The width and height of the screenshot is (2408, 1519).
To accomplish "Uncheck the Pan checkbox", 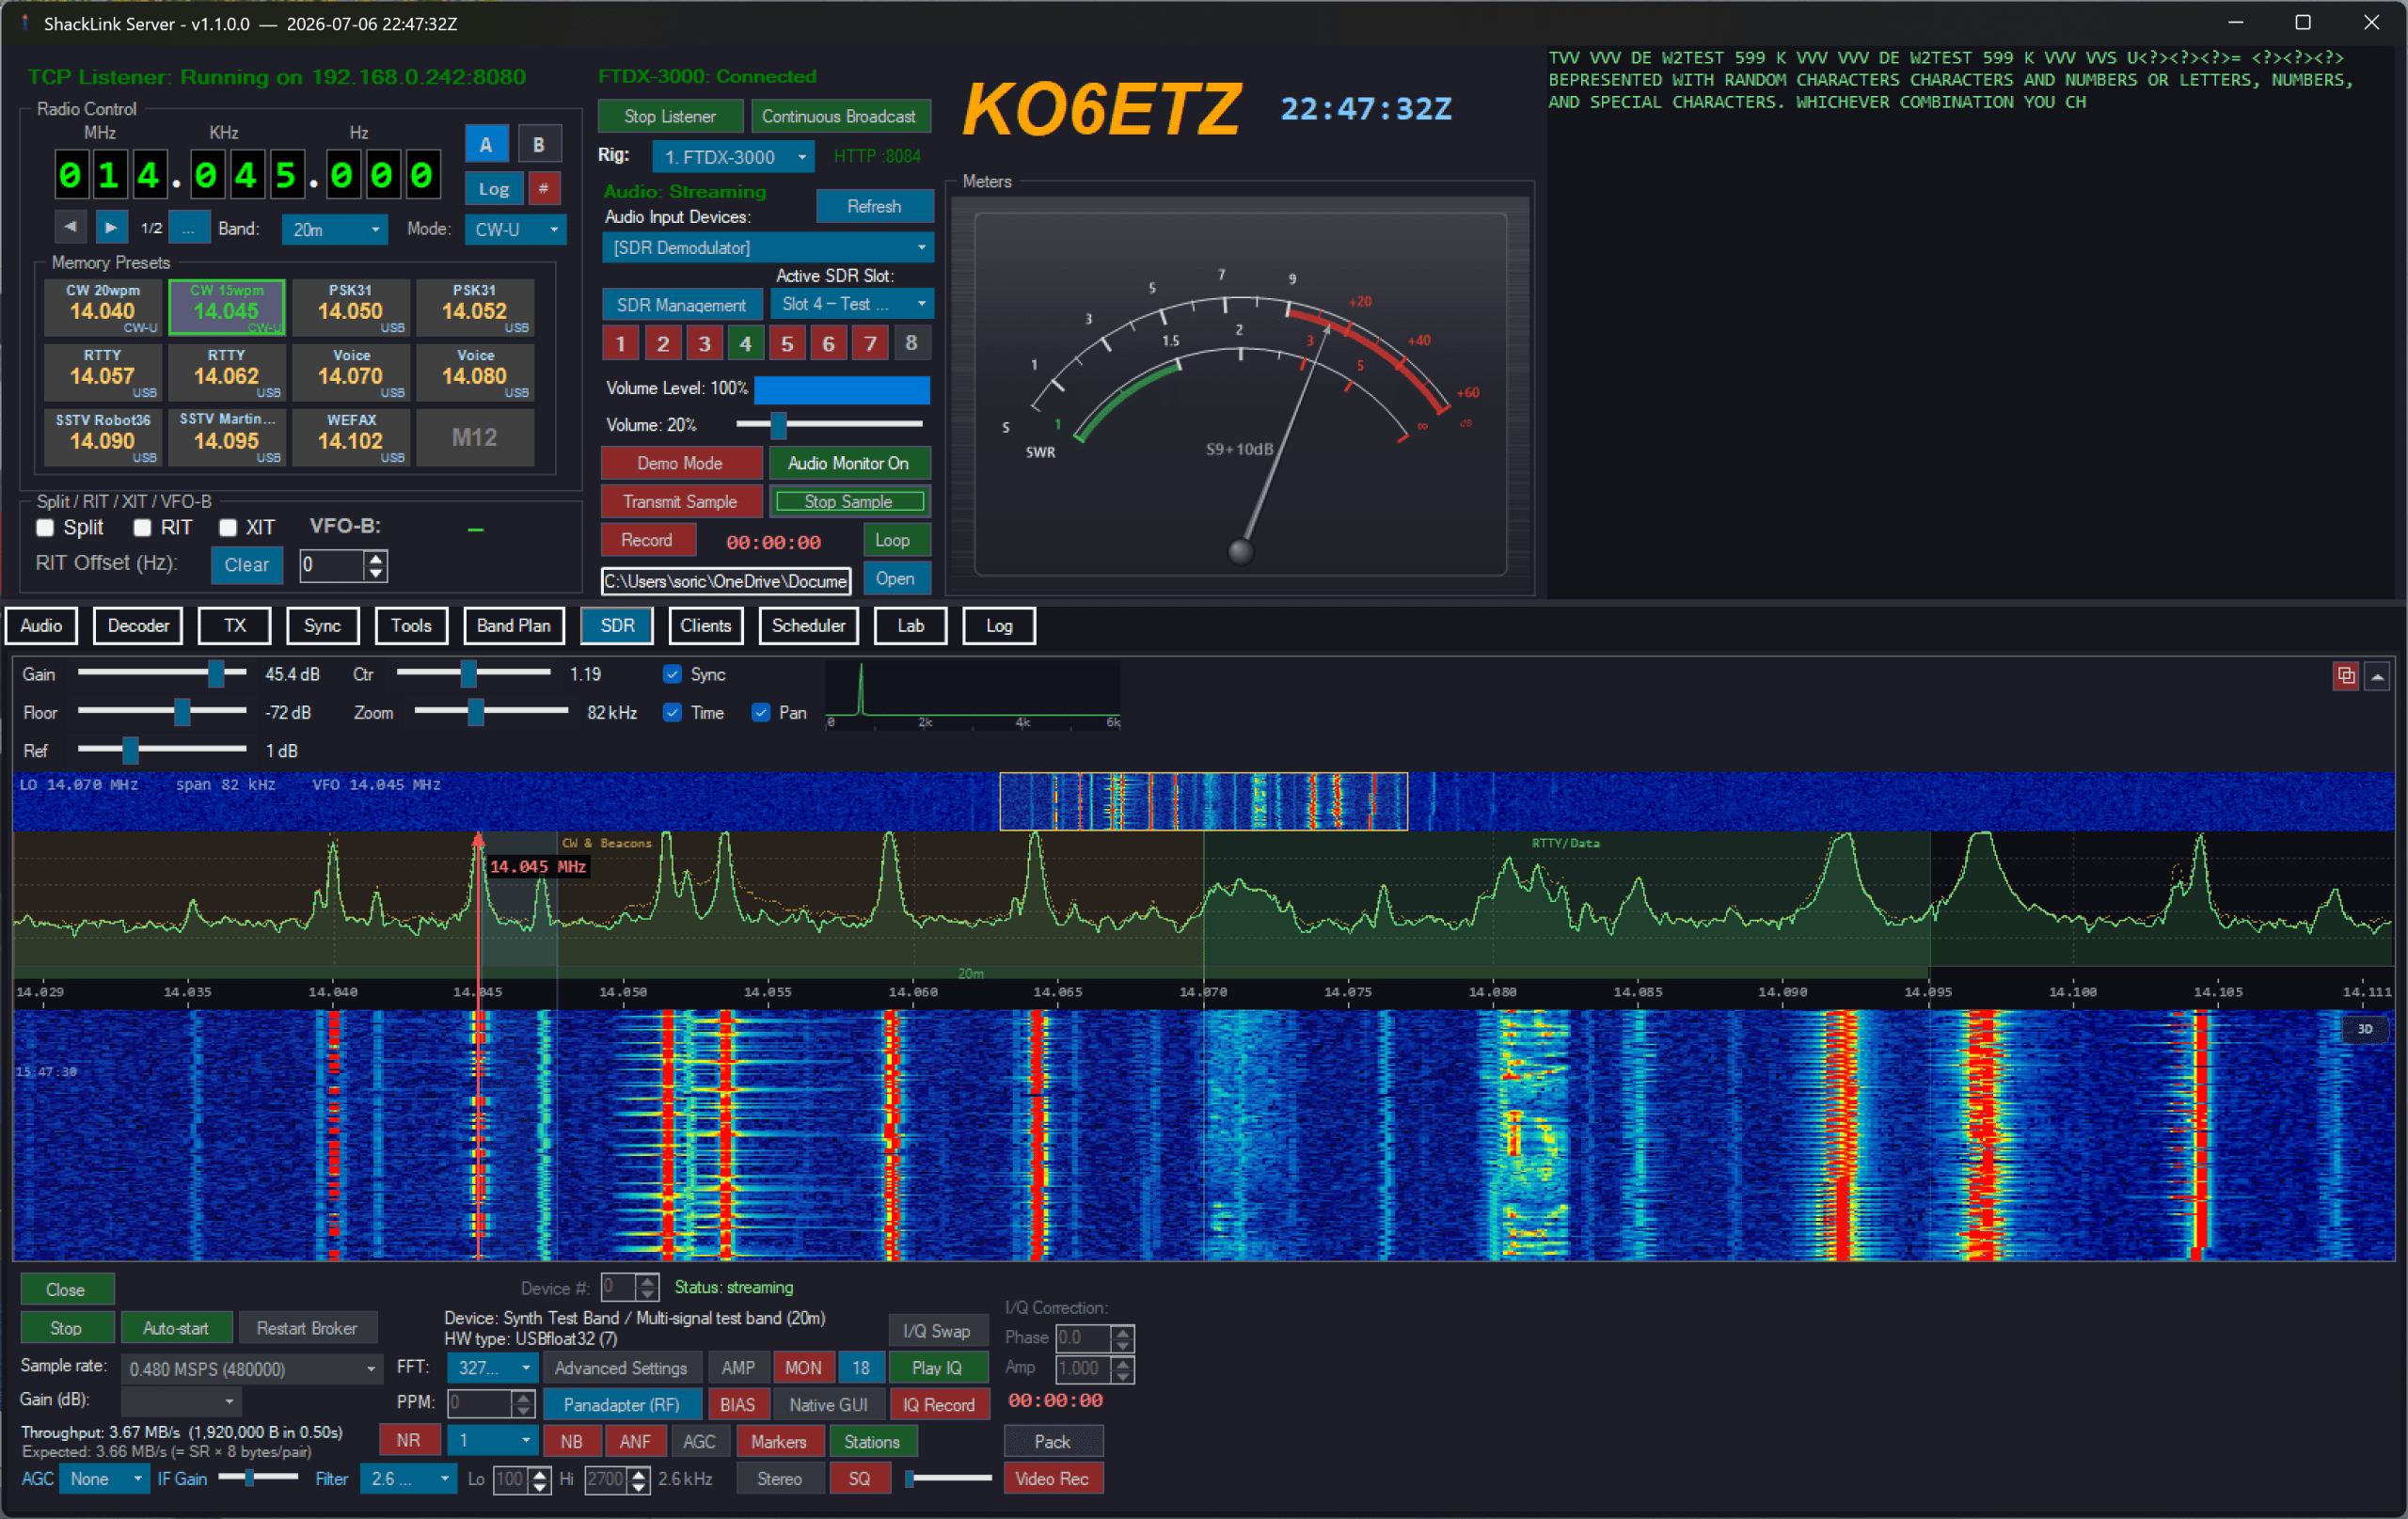I will 760,712.
